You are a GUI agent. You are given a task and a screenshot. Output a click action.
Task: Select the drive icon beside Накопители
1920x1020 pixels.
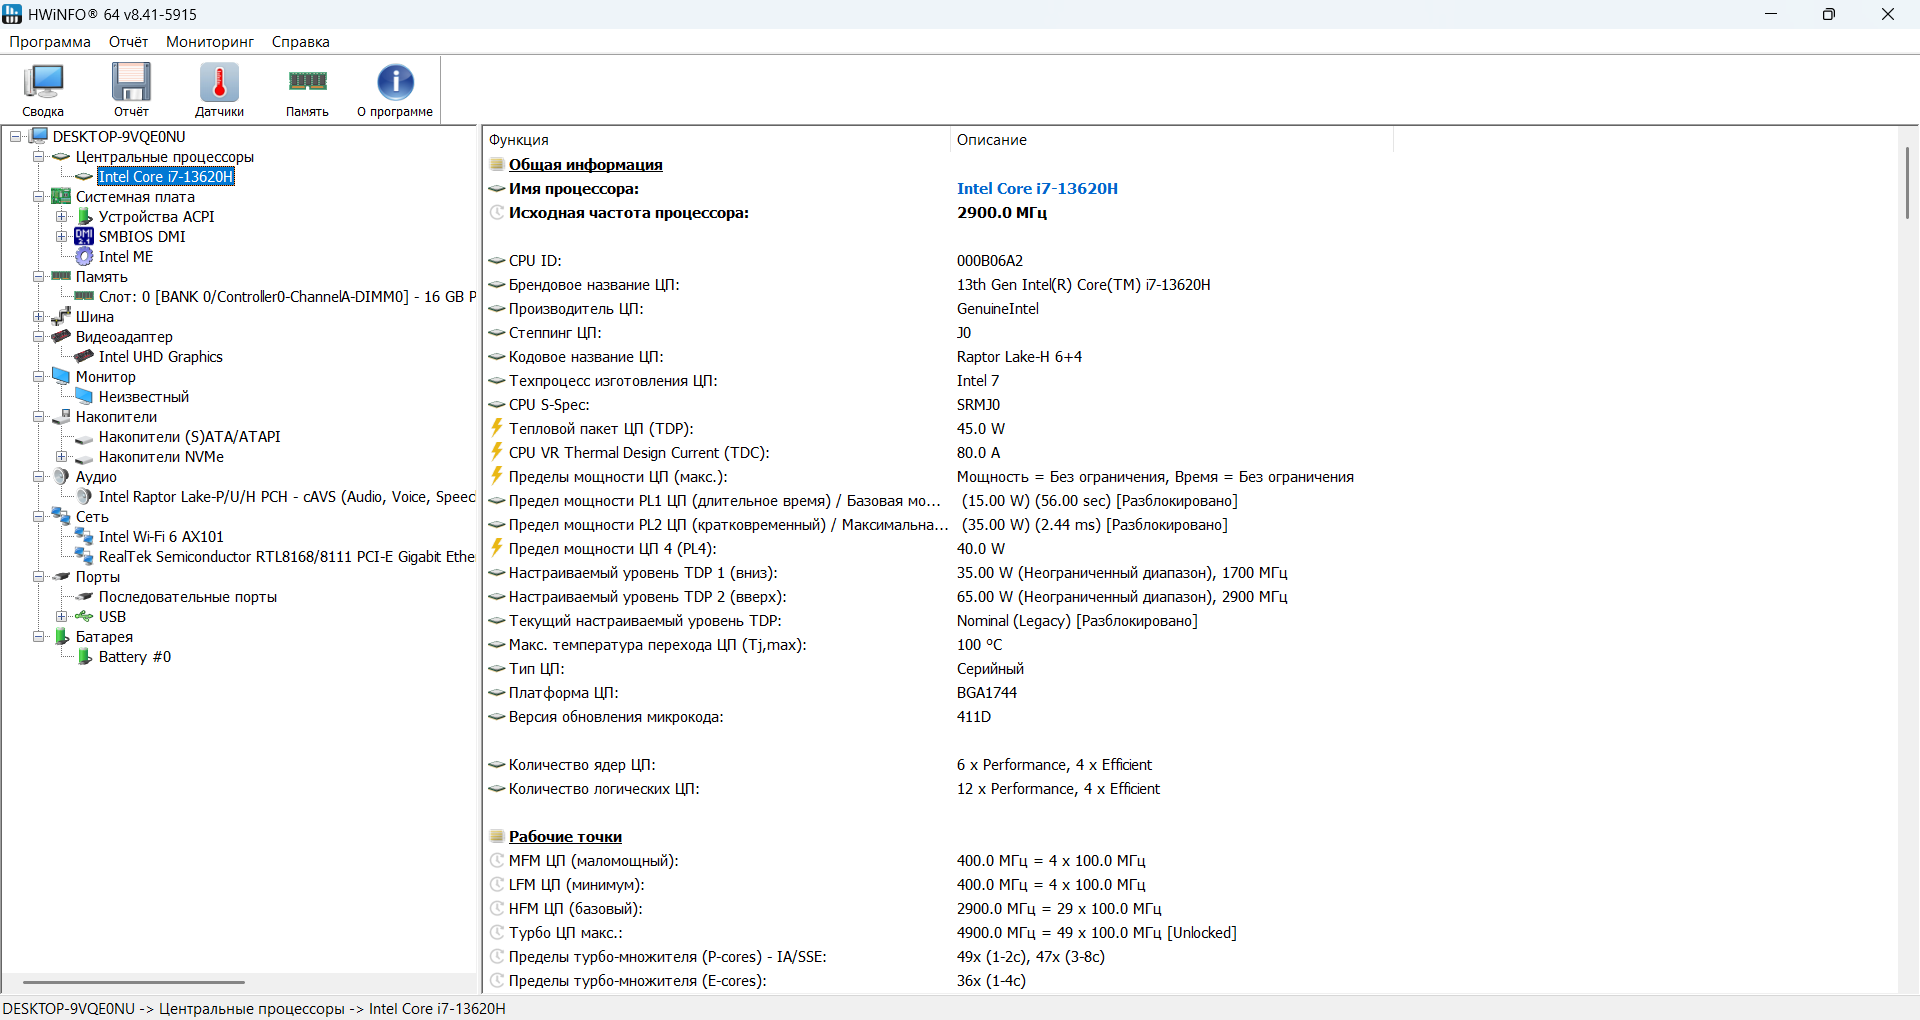point(61,416)
